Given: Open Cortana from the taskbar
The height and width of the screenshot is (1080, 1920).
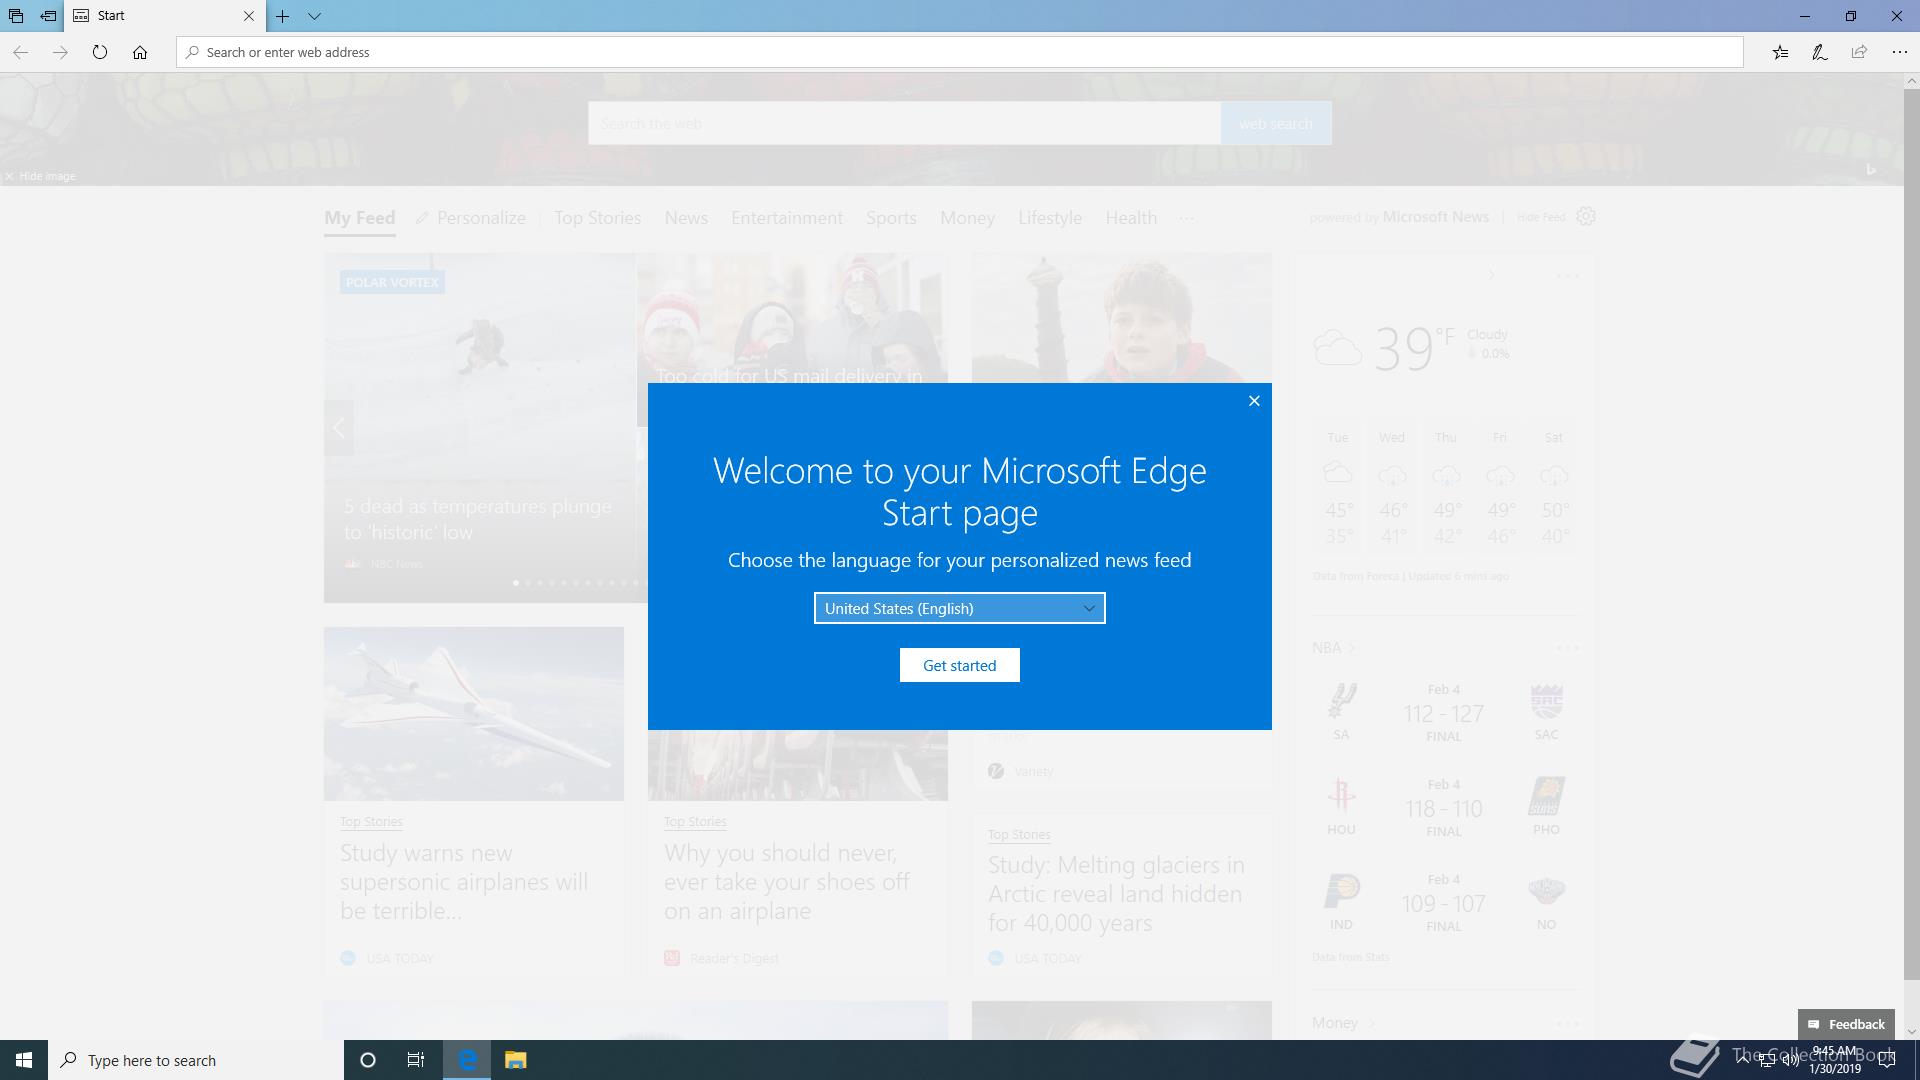Looking at the screenshot, I should pyautogui.click(x=368, y=1060).
